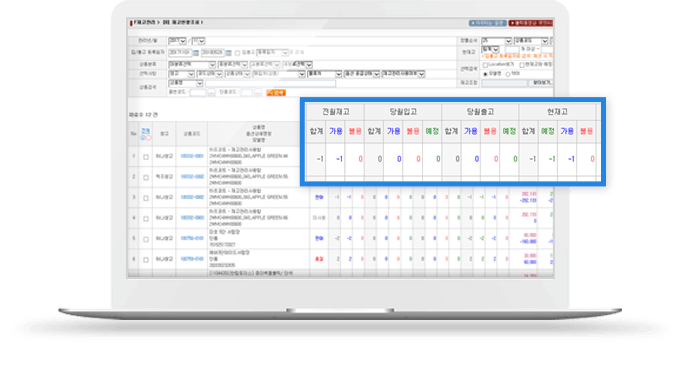
Task: Click the blue circle icon under select-all header
Action: 143,138
